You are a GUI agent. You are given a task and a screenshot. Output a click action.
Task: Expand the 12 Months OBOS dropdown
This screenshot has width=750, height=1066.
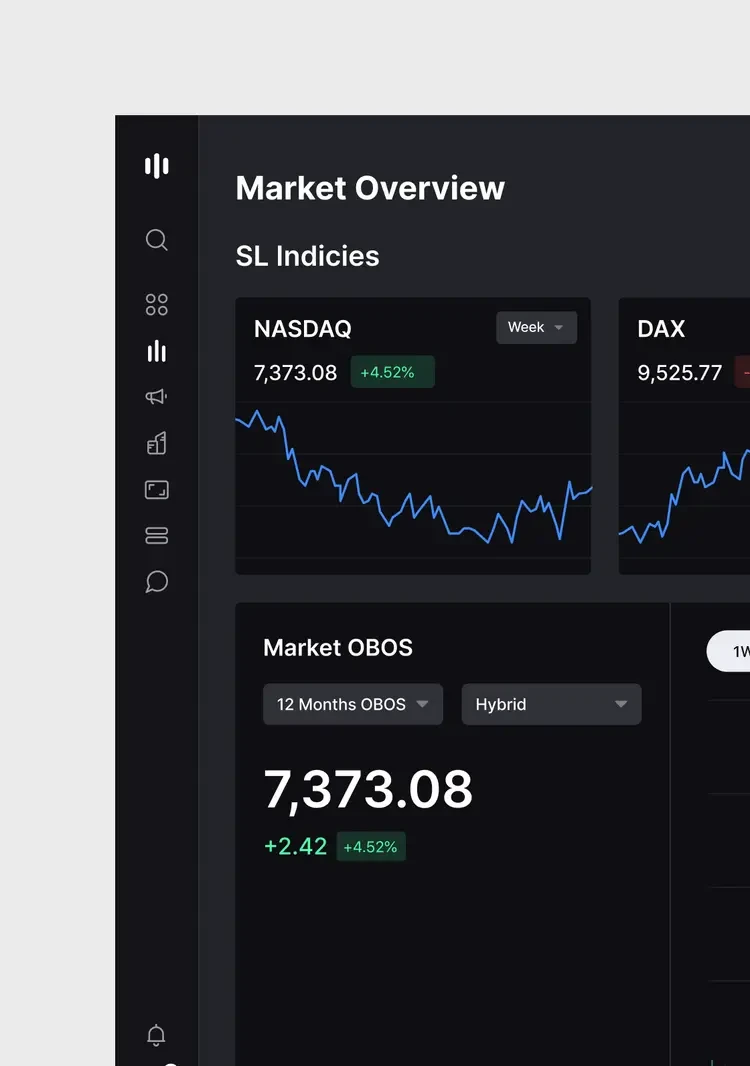coord(353,704)
